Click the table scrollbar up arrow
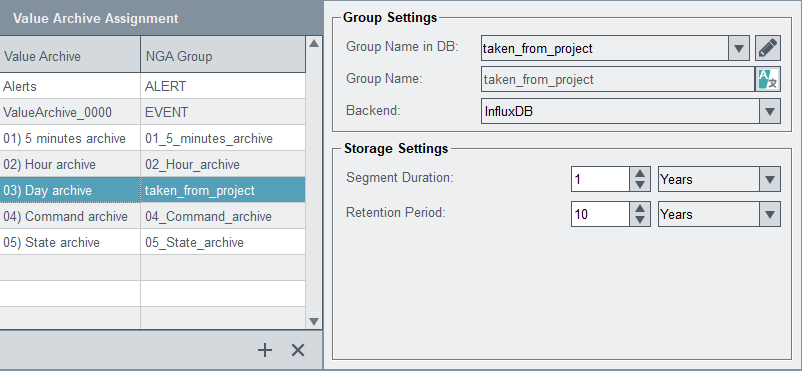 [314, 43]
